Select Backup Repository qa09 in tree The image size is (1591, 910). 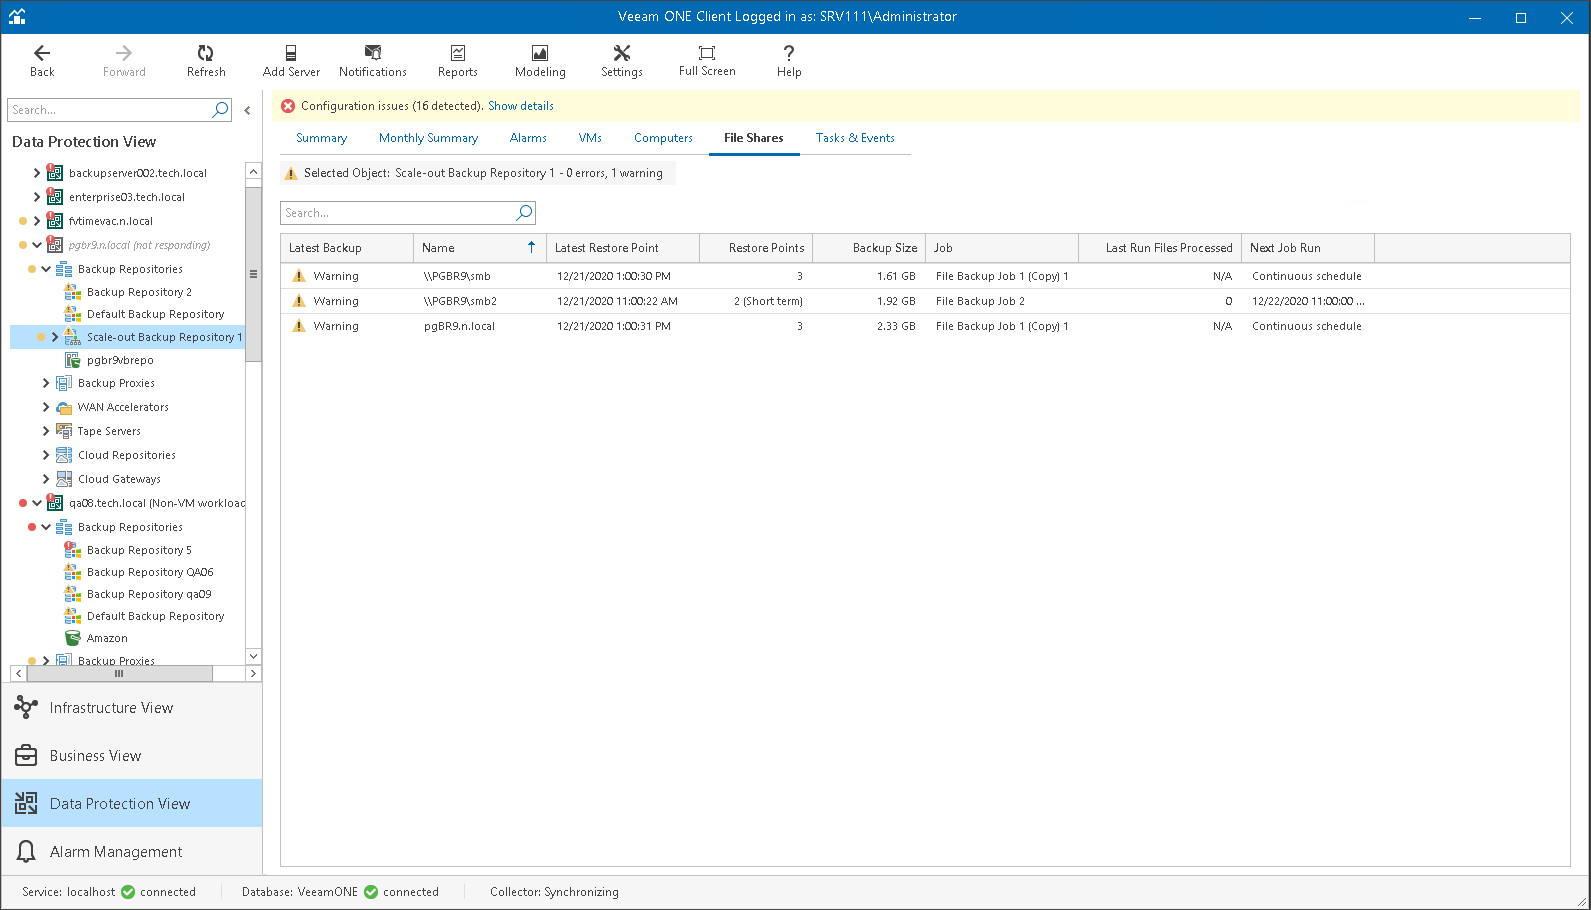click(149, 594)
